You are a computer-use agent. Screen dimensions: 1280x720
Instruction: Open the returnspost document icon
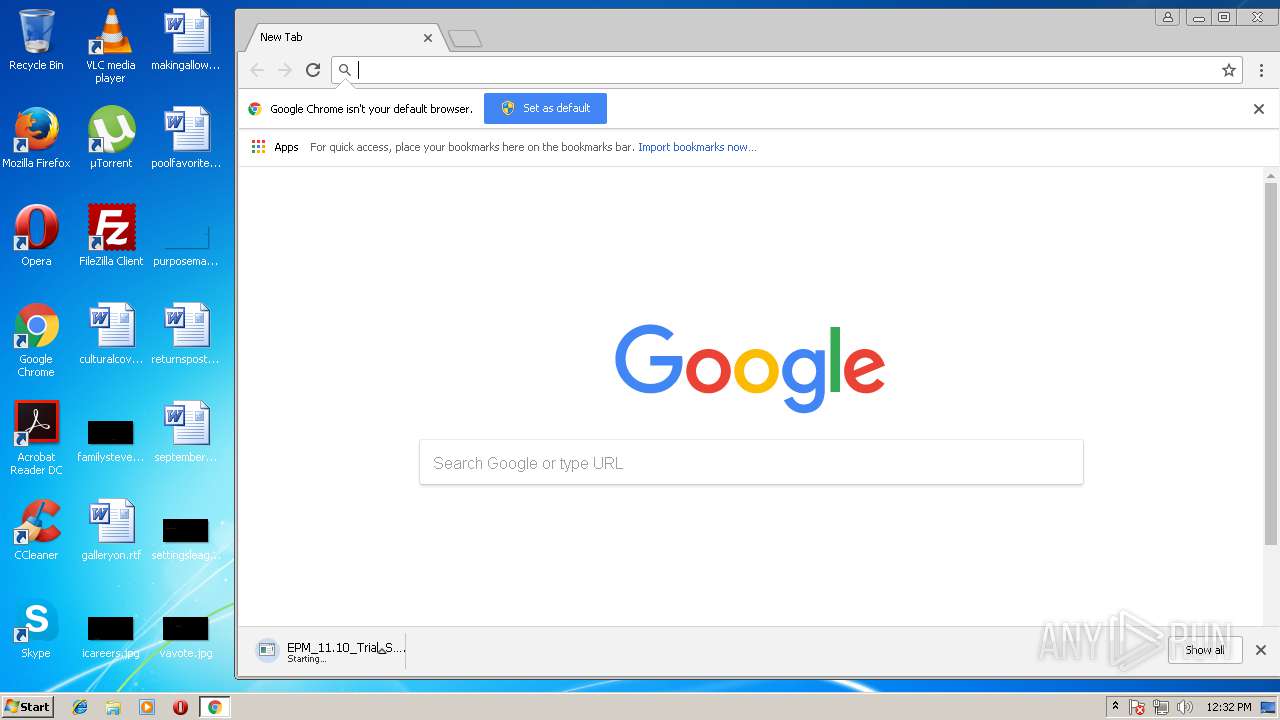(185, 334)
